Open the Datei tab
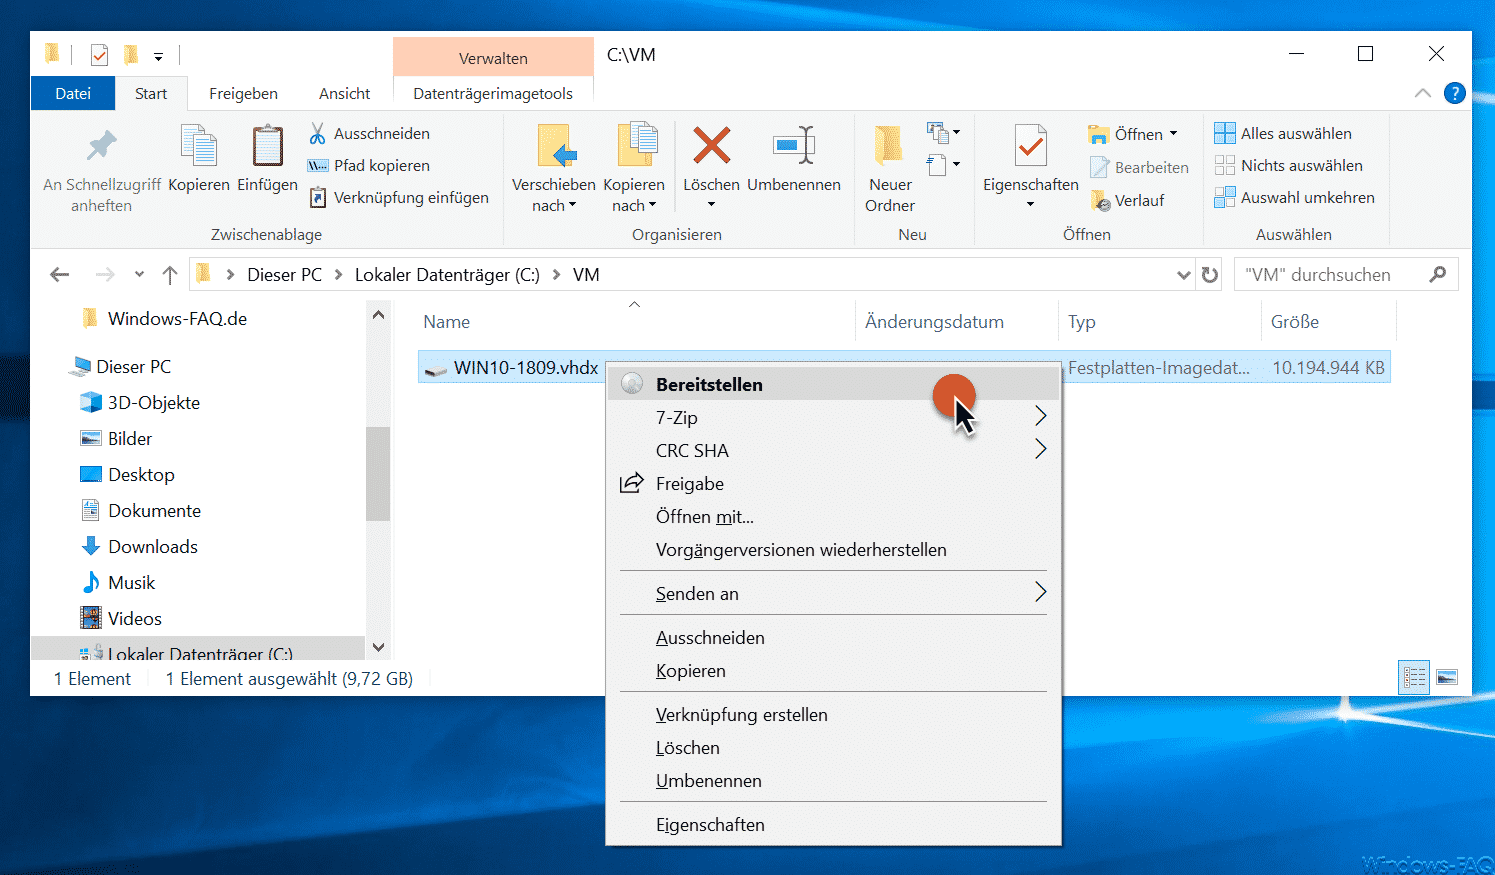Screen dimensions: 1495x875 click(73, 93)
